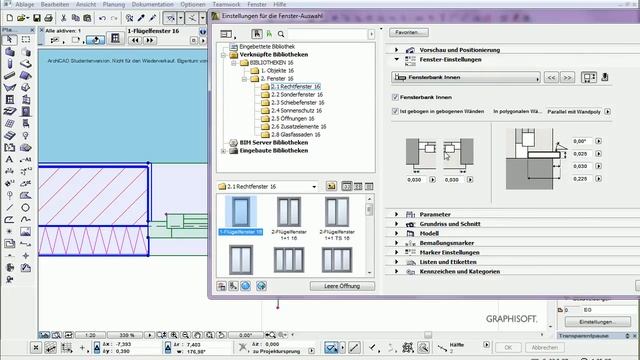Image resolution: width=640 pixels, height=360 pixels.
Task: Collapse the Fenster-Einstellungen panel
Action: [x=396, y=60]
